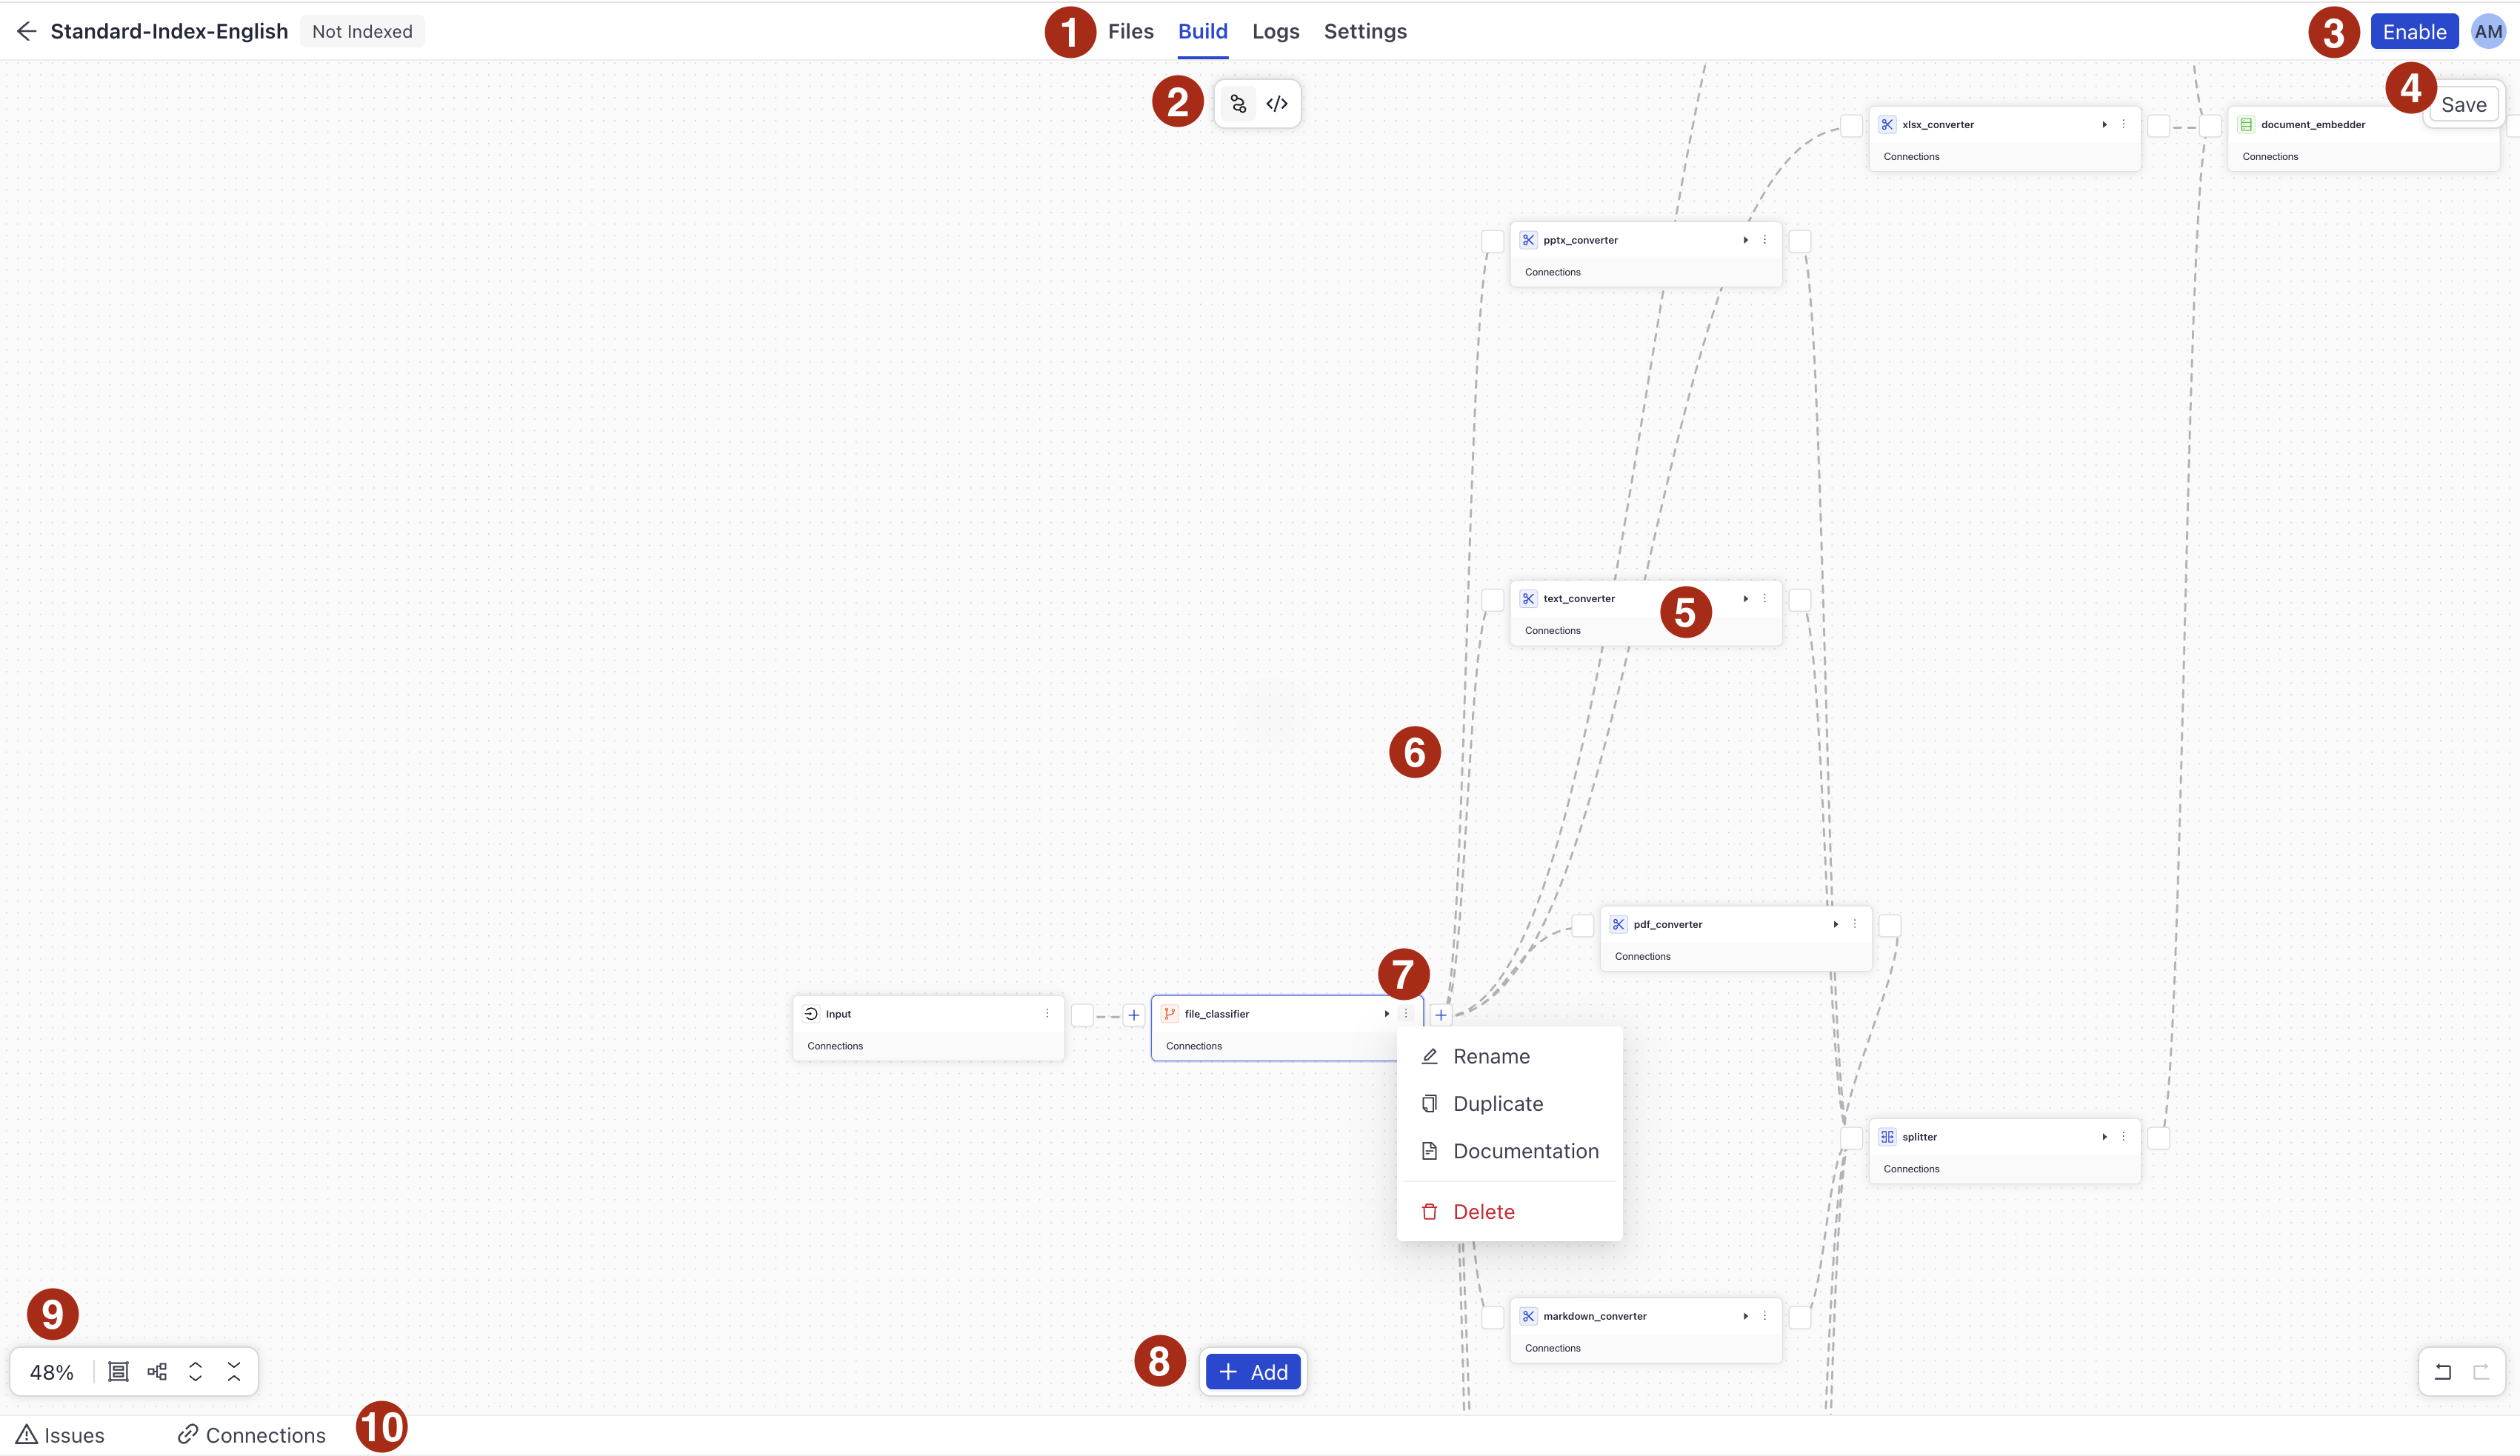
Task: Click the scissors icon on pptx_converter
Action: coord(1528,240)
